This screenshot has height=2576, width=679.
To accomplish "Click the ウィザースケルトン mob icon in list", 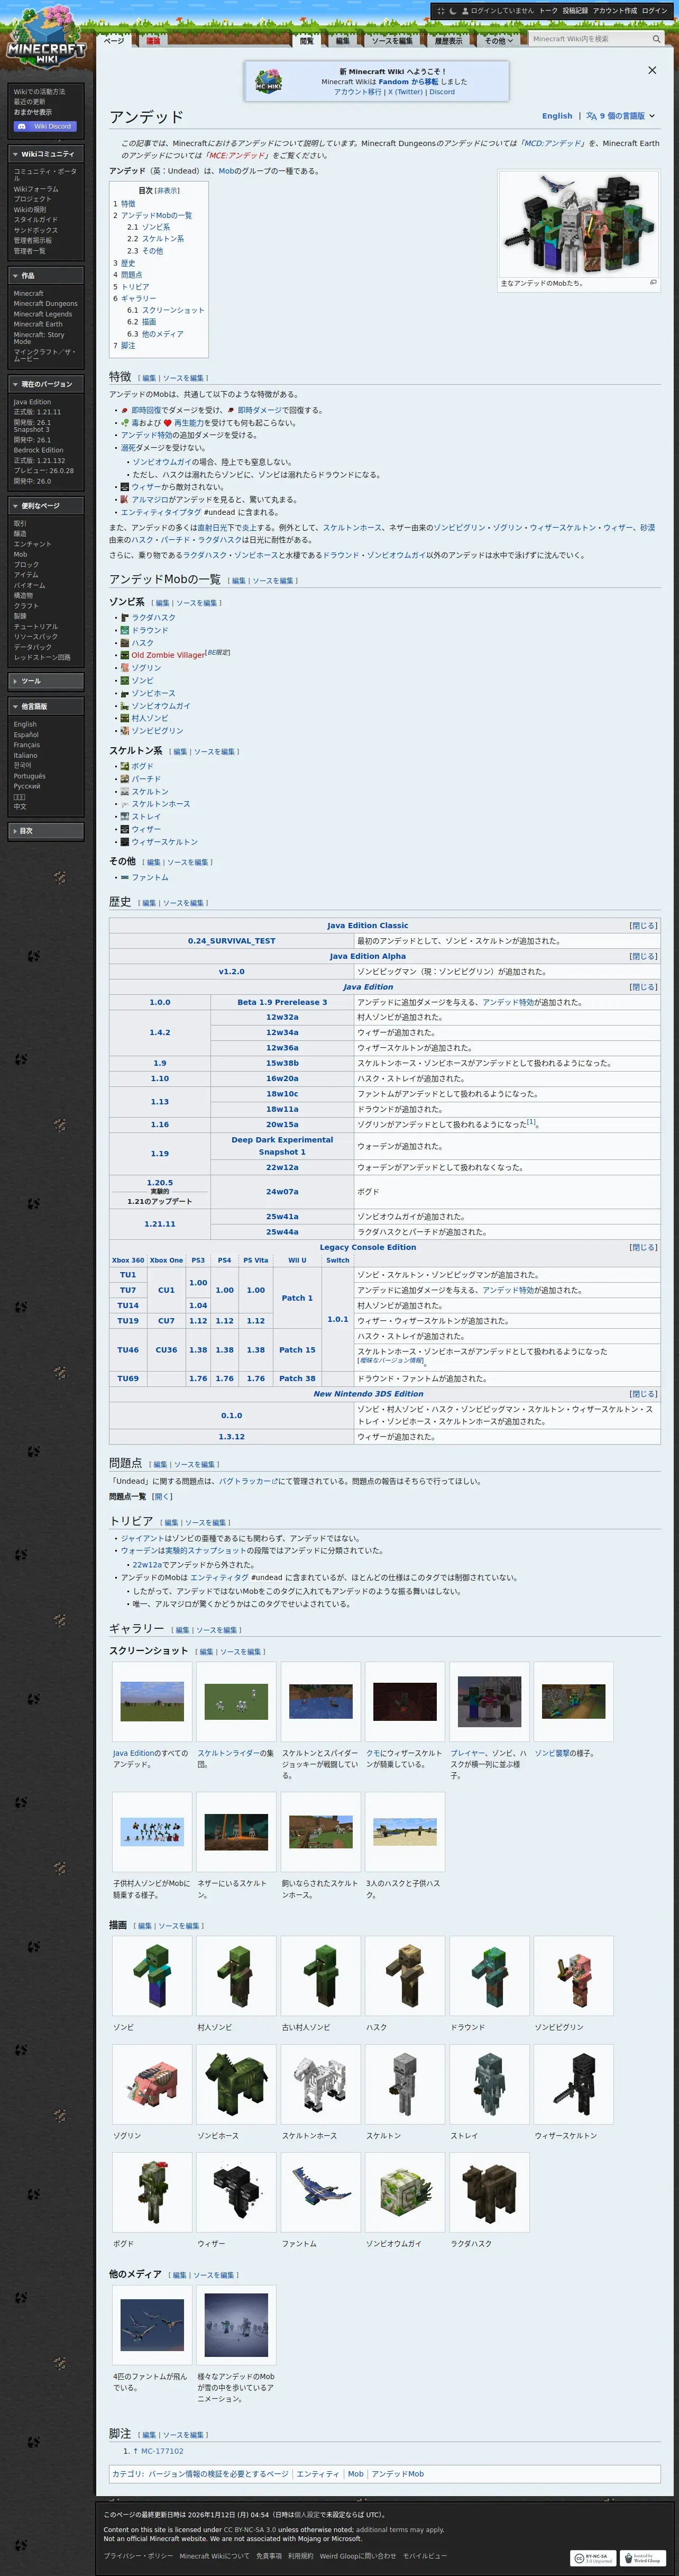I will click(x=125, y=842).
